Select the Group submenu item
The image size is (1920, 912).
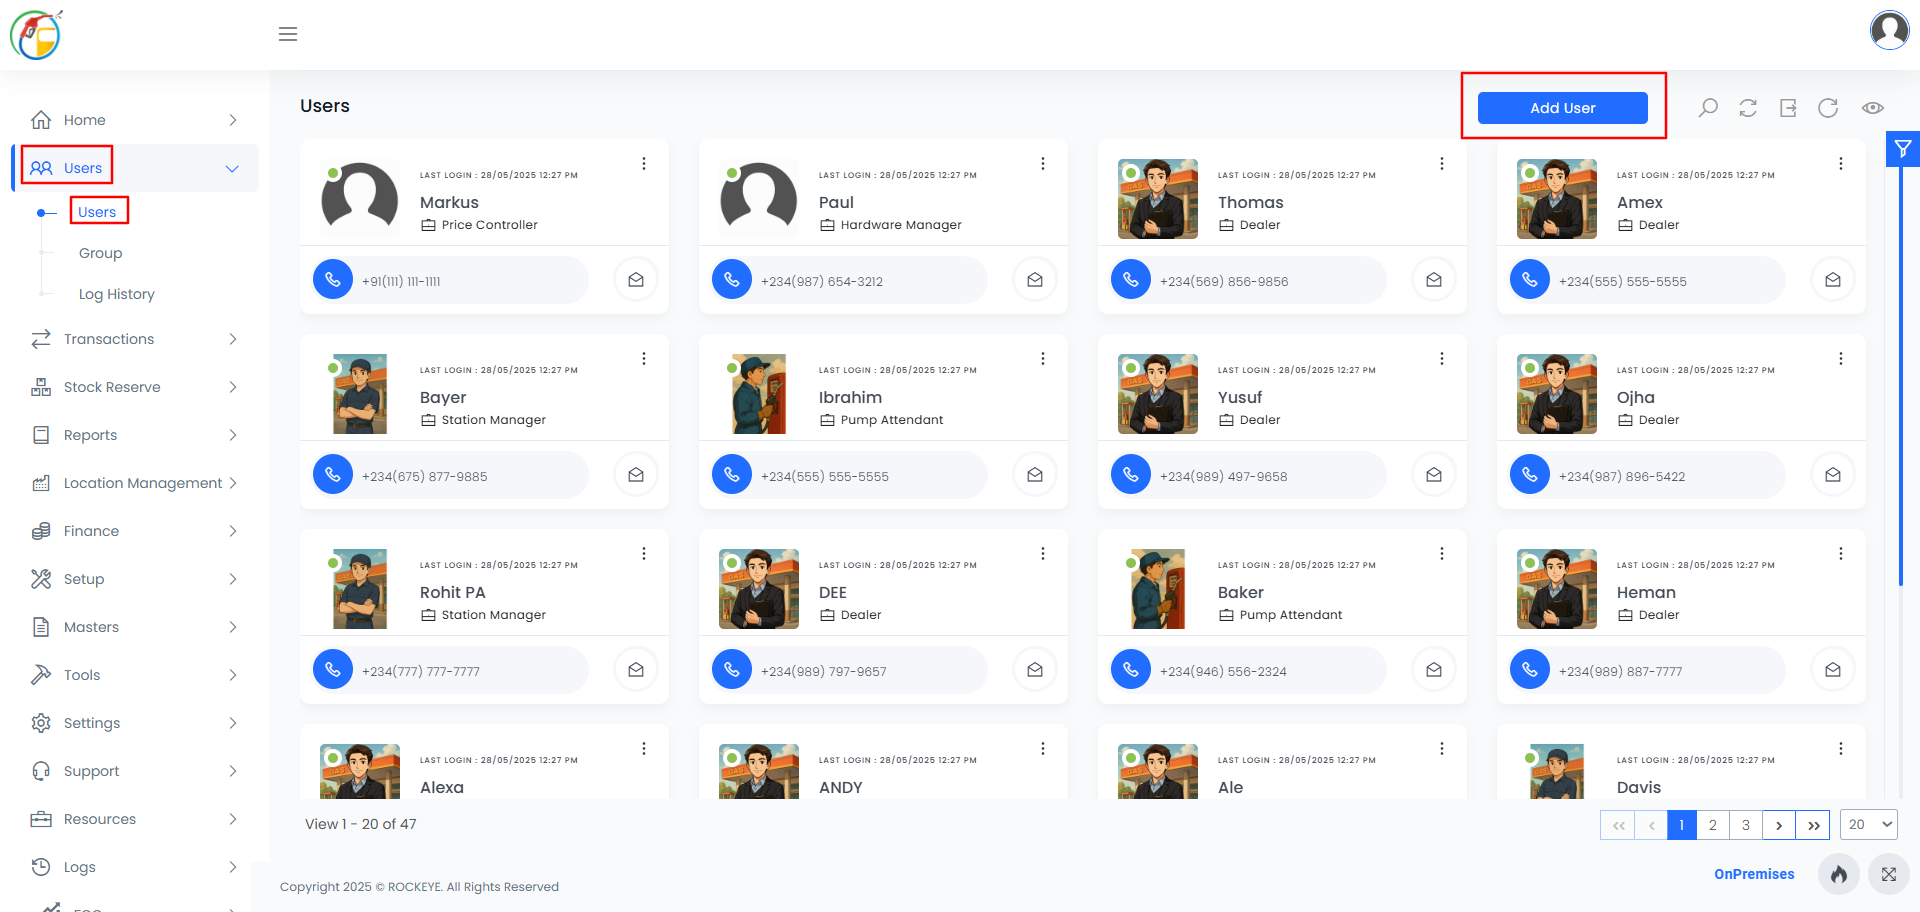click(x=100, y=253)
